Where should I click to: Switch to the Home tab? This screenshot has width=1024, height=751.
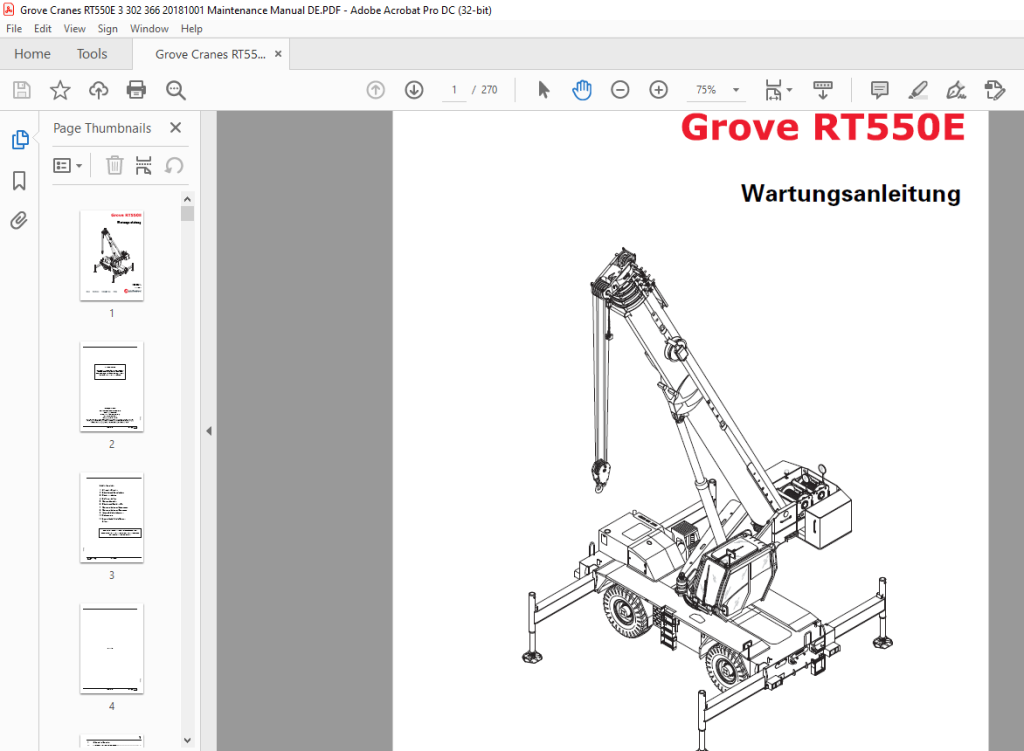32,54
